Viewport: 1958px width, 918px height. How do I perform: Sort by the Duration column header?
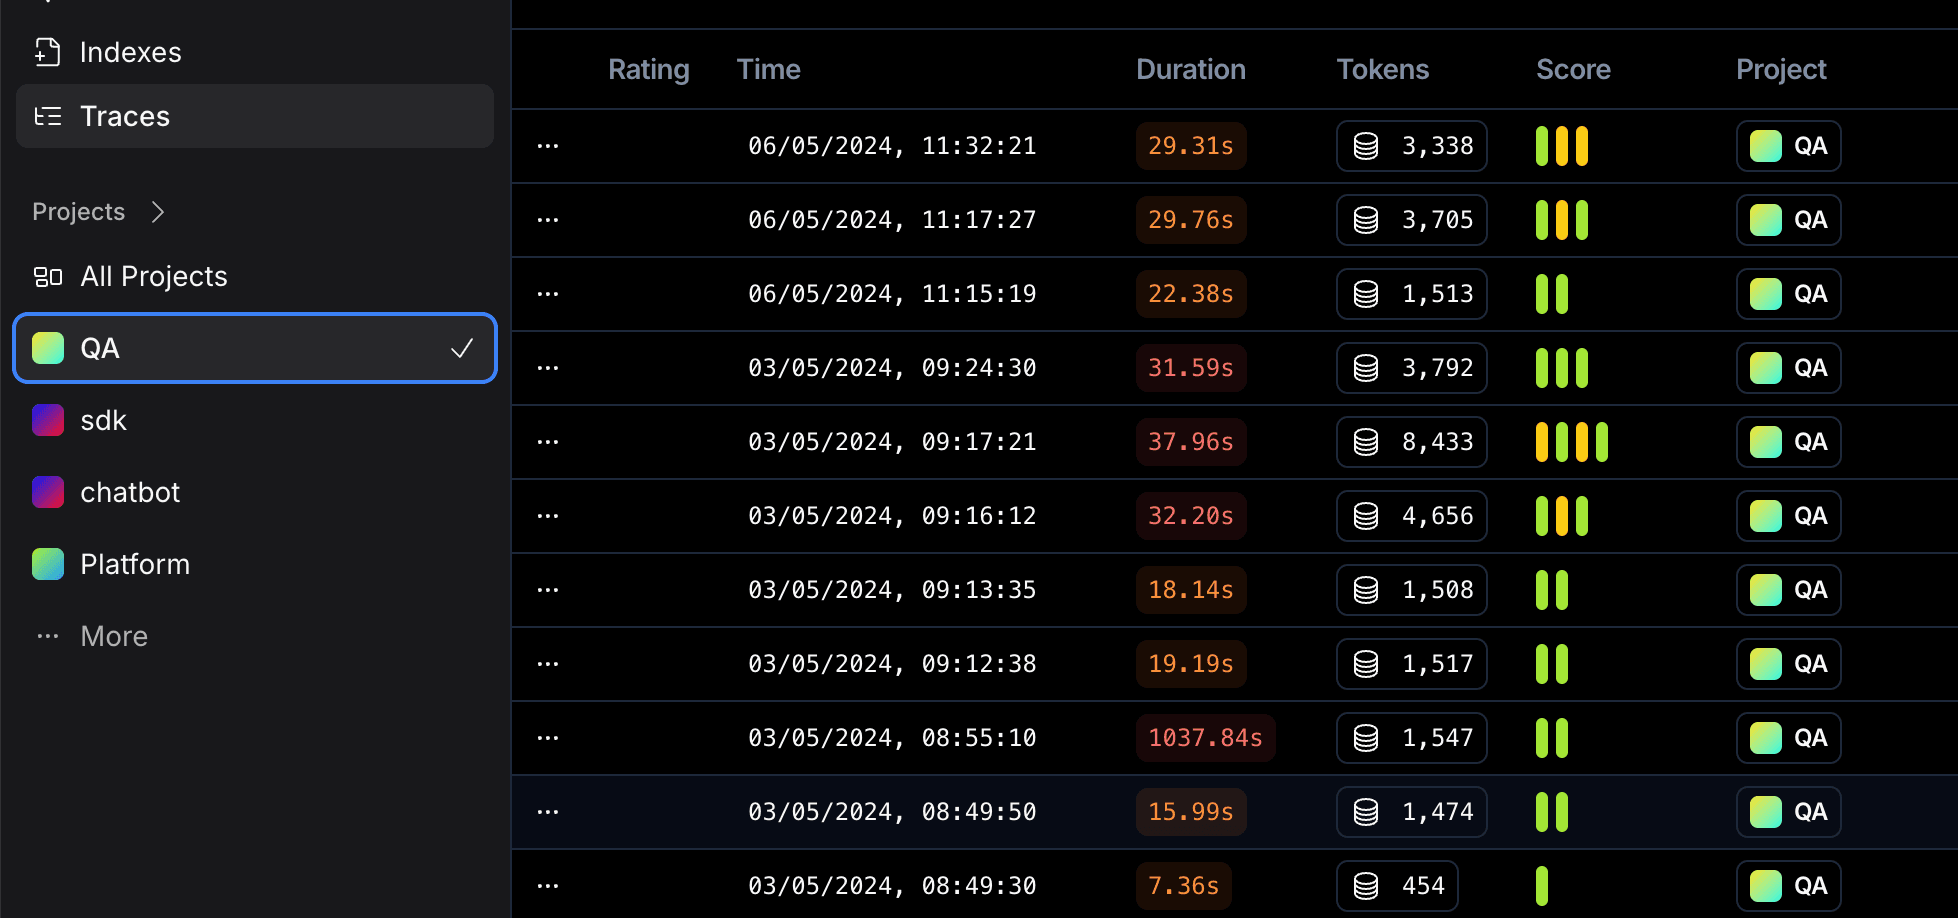pos(1190,69)
